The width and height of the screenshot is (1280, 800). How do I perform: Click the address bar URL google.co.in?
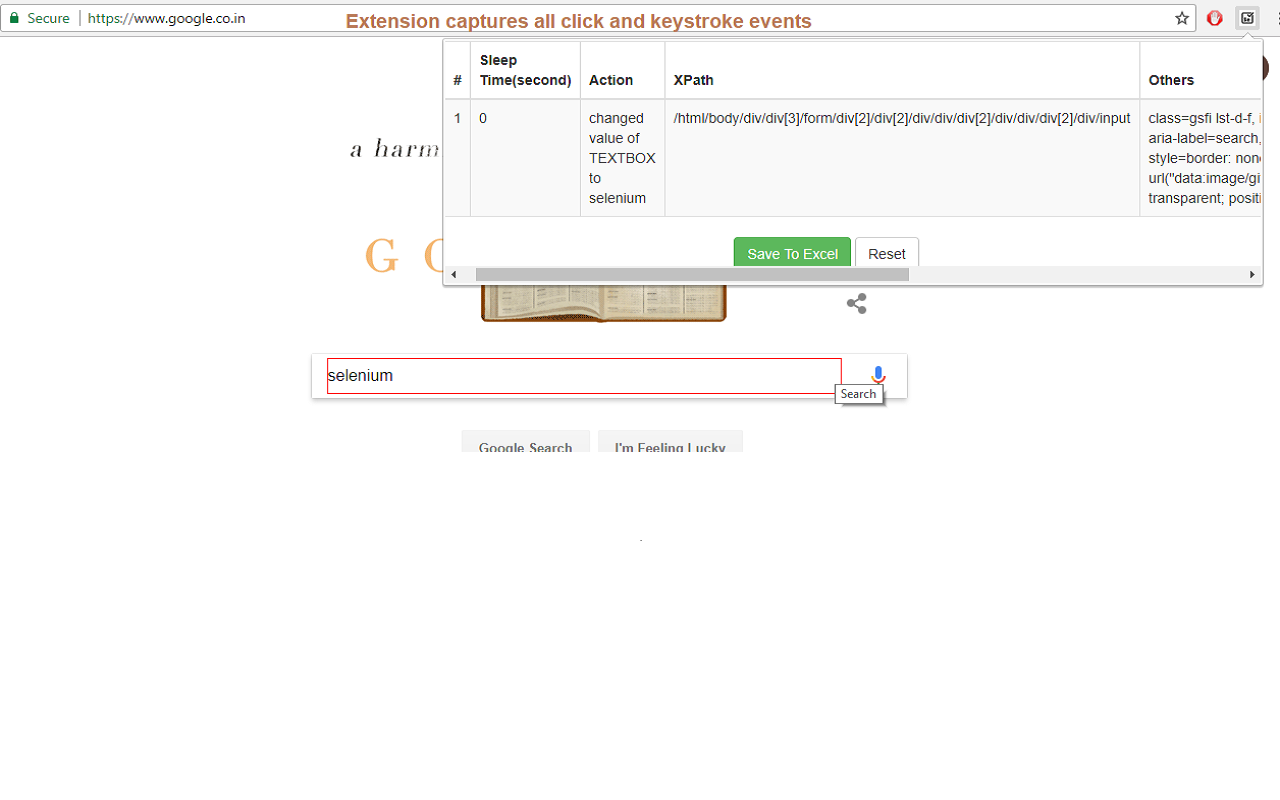click(166, 18)
